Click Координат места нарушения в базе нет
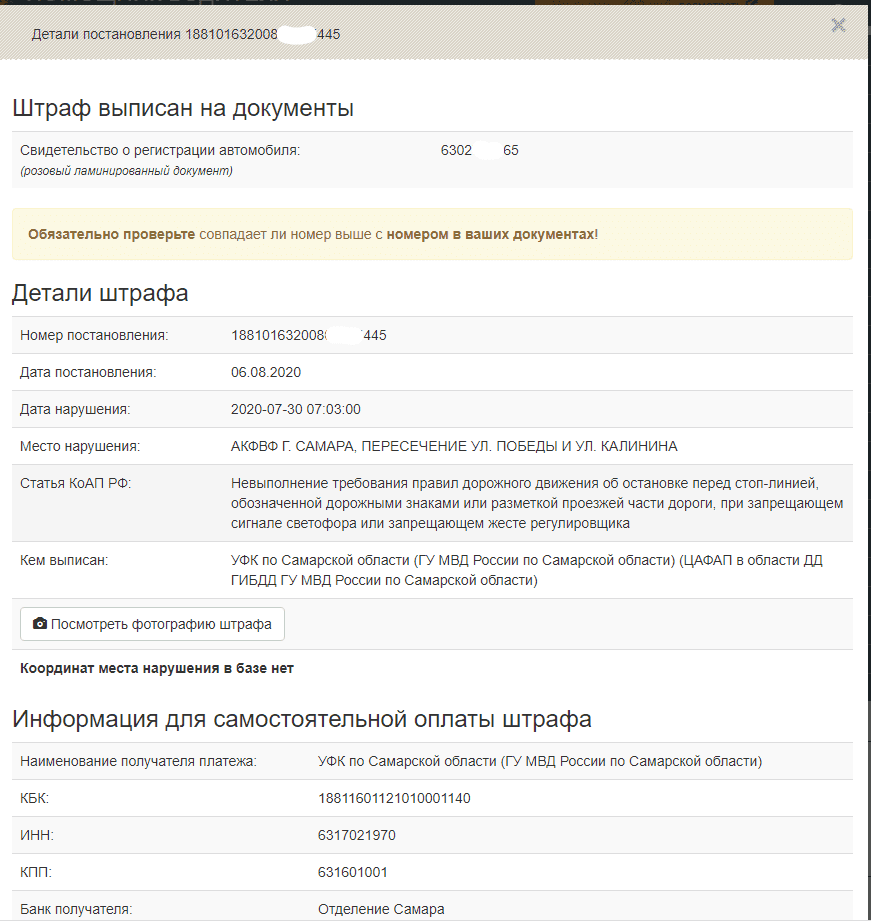871x924 pixels. point(157,668)
